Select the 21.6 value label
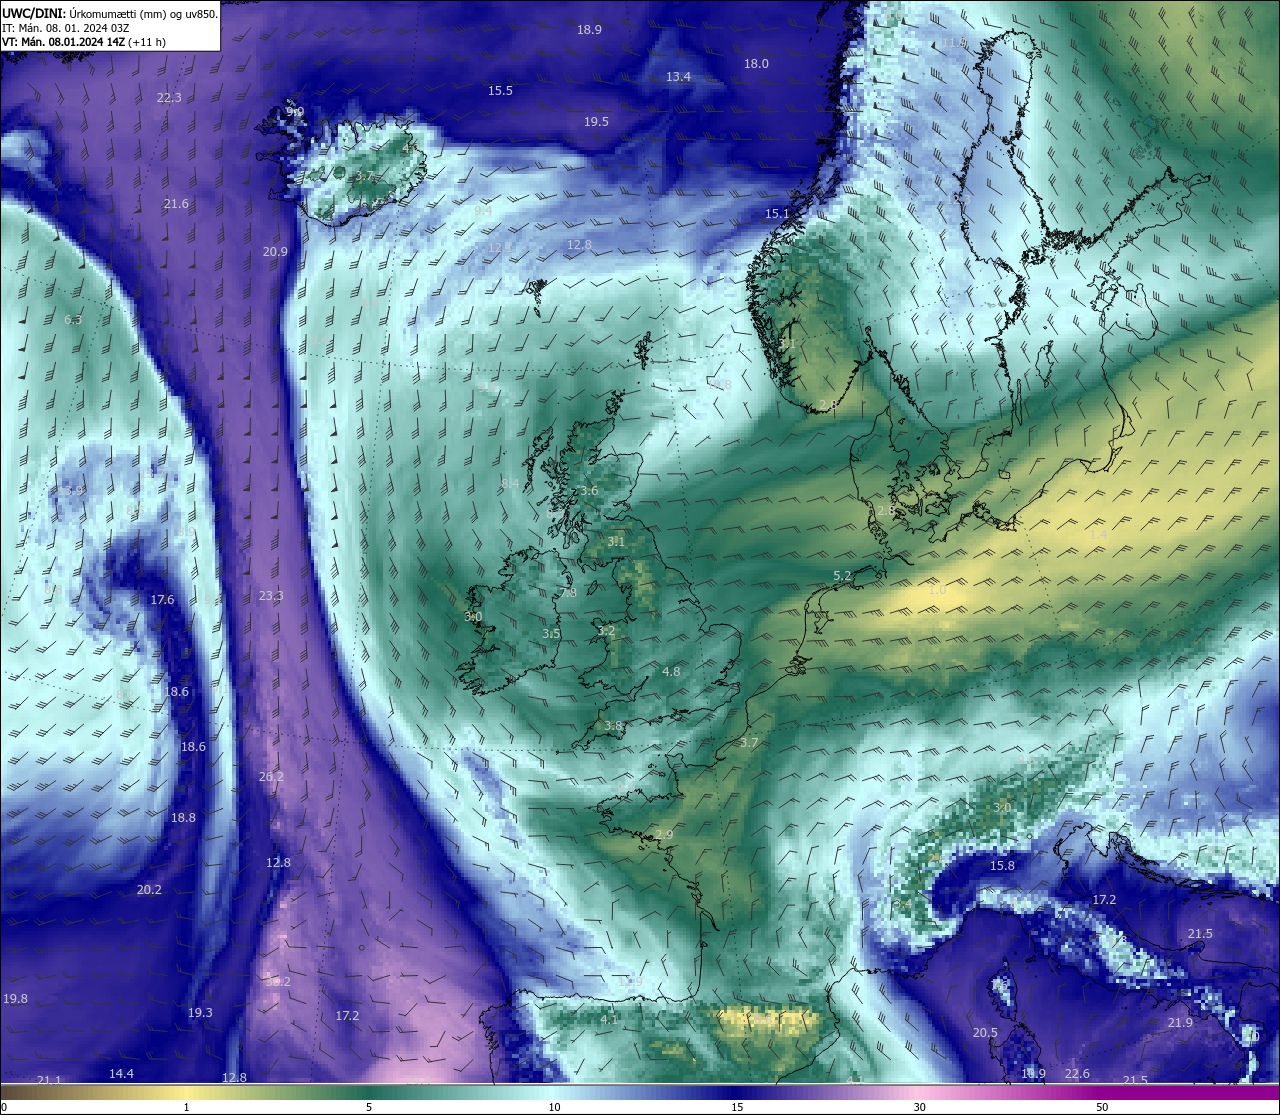1280x1115 pixels. point(176,204)
